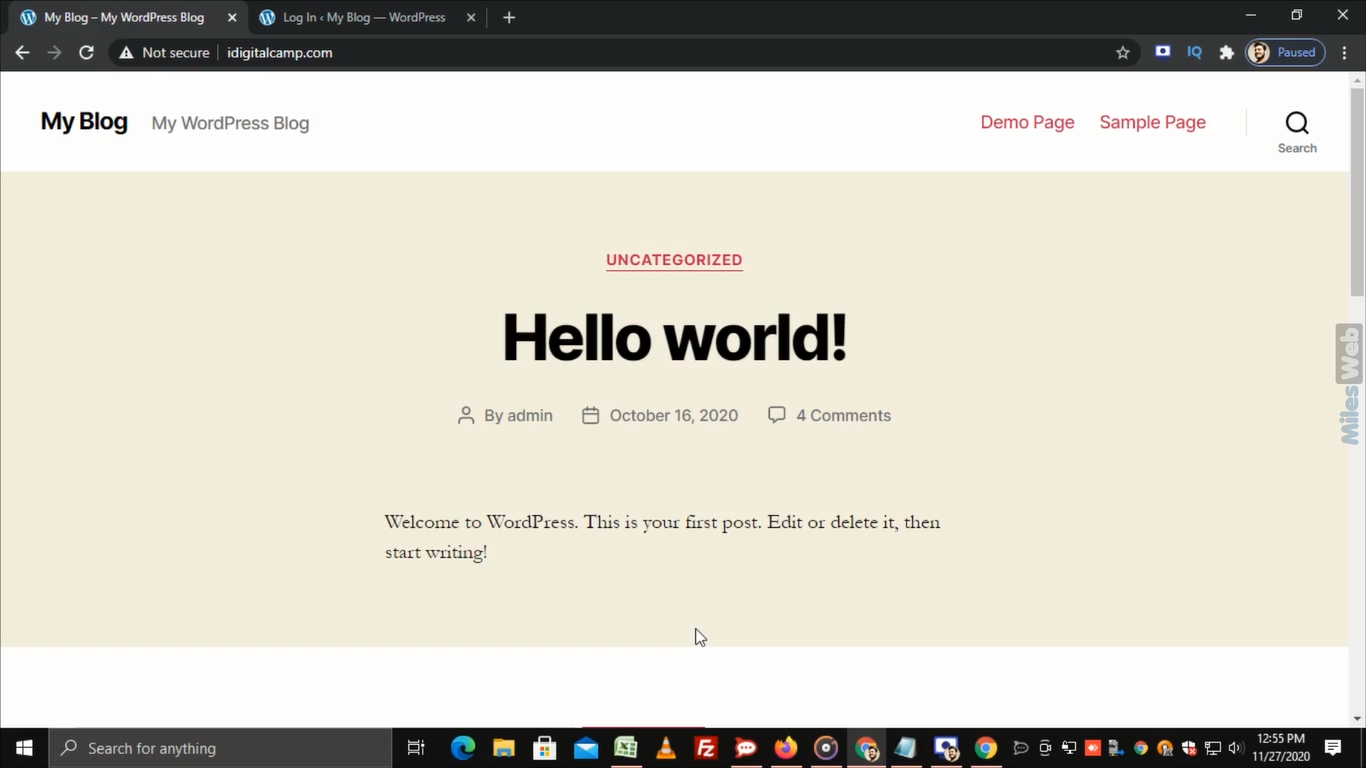Go back using the browser back arrow
The image size is (1366, 768).
tap(22, 53)
